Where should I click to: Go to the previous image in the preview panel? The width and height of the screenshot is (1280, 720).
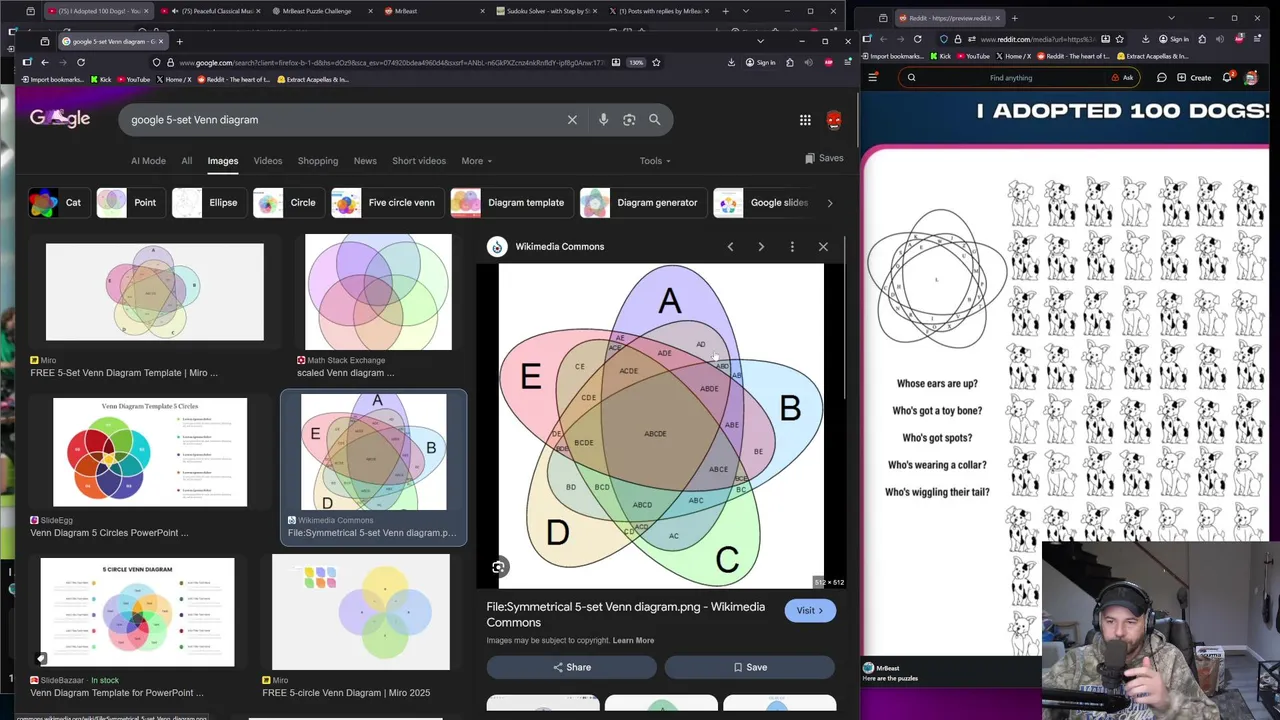730,246
